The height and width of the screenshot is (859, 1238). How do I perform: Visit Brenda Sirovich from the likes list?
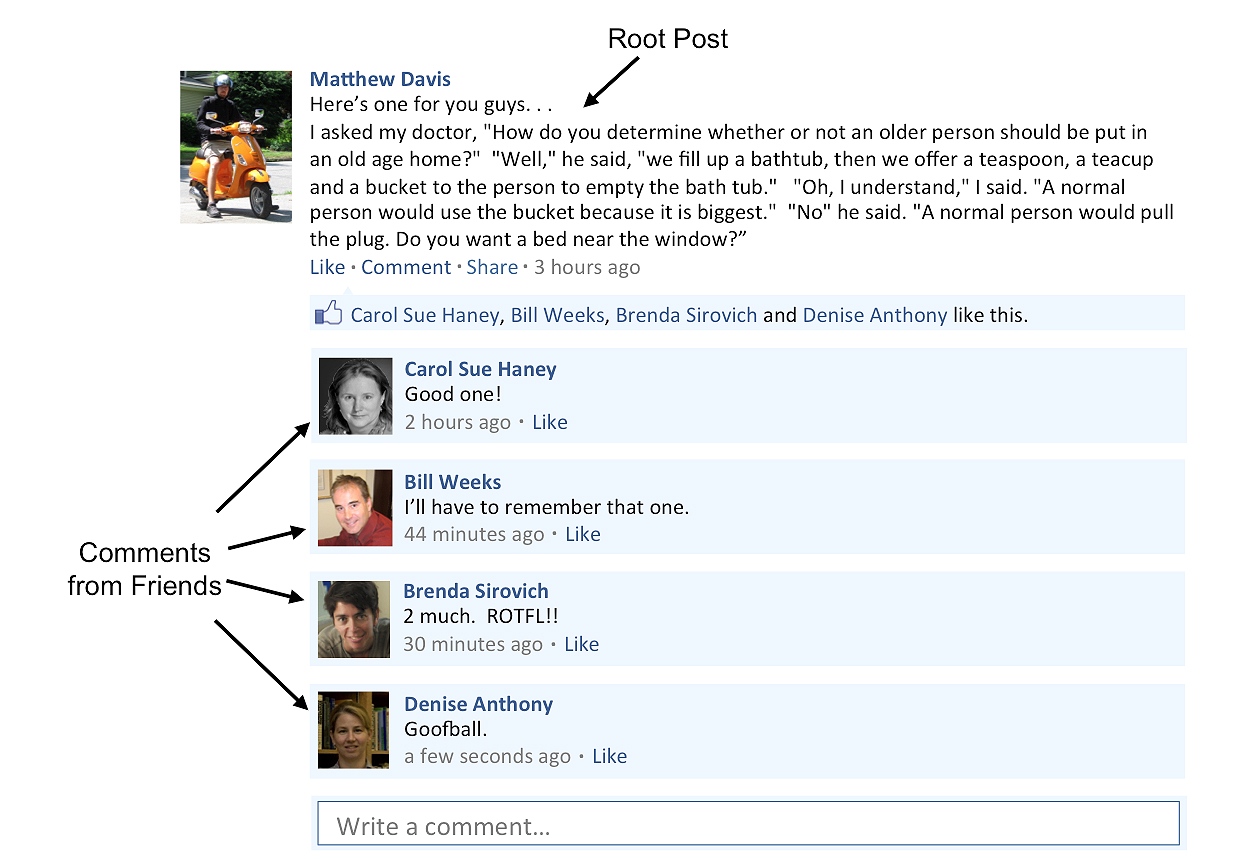pos(686,315)
